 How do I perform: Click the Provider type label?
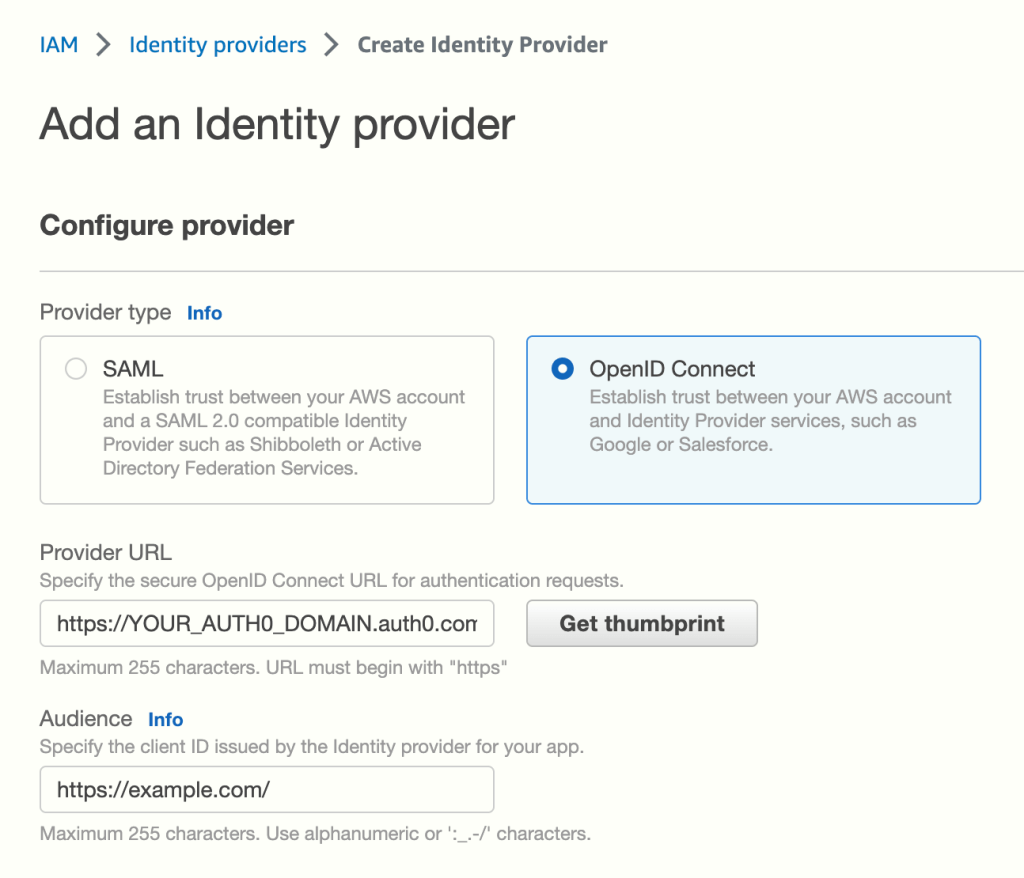coord(105,313)
